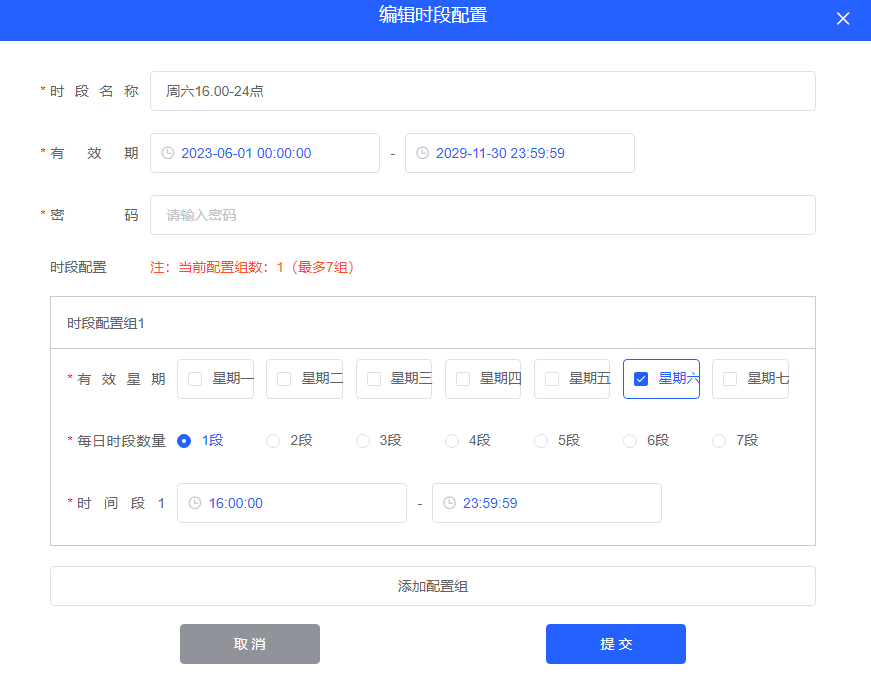Open the end date picker 2029-11-30
Image resolution: width=871 pixels, height=688 pixels.
(520, 153)
